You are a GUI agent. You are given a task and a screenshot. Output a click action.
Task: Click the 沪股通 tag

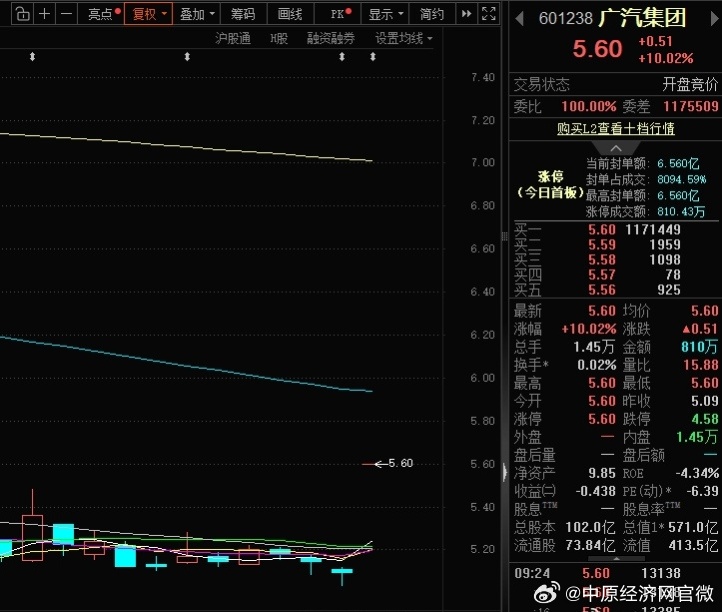[x=233, y=38]
